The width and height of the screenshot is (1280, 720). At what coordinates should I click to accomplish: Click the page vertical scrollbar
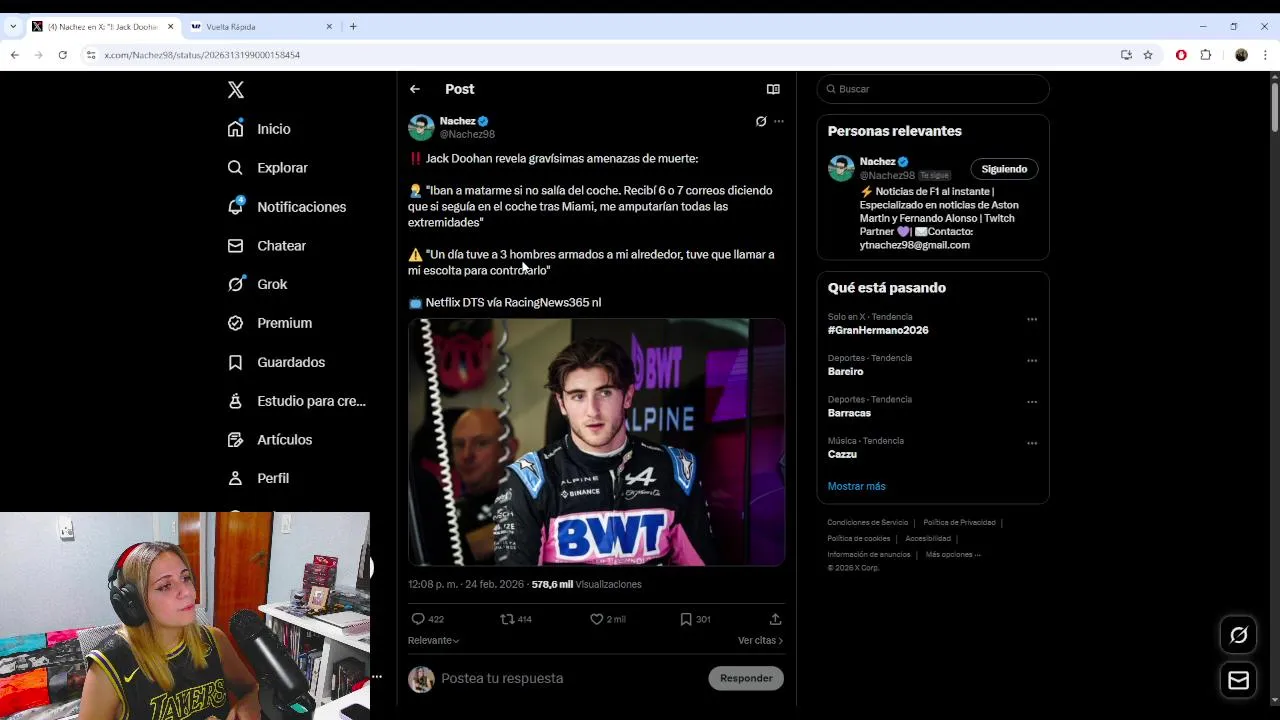click(x=1275, y=107)
